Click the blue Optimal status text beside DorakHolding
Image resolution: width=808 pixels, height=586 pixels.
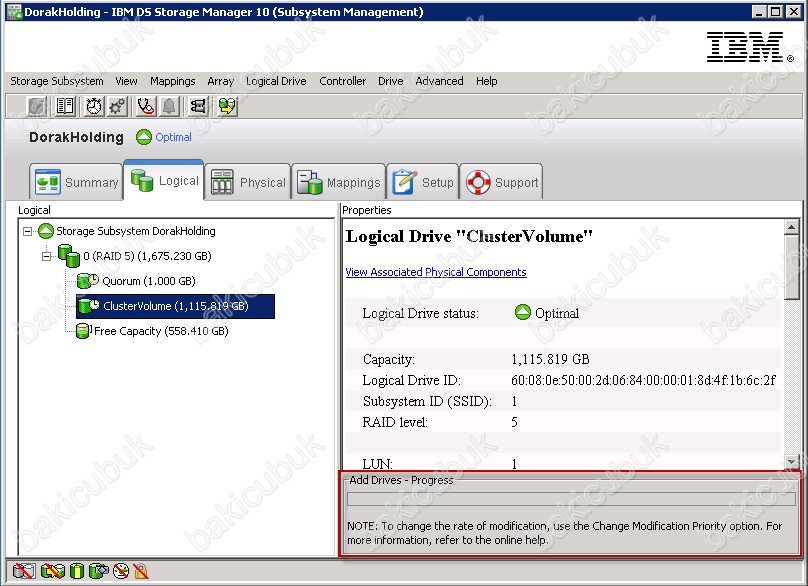pyautogui.click(x=174, y=137)
